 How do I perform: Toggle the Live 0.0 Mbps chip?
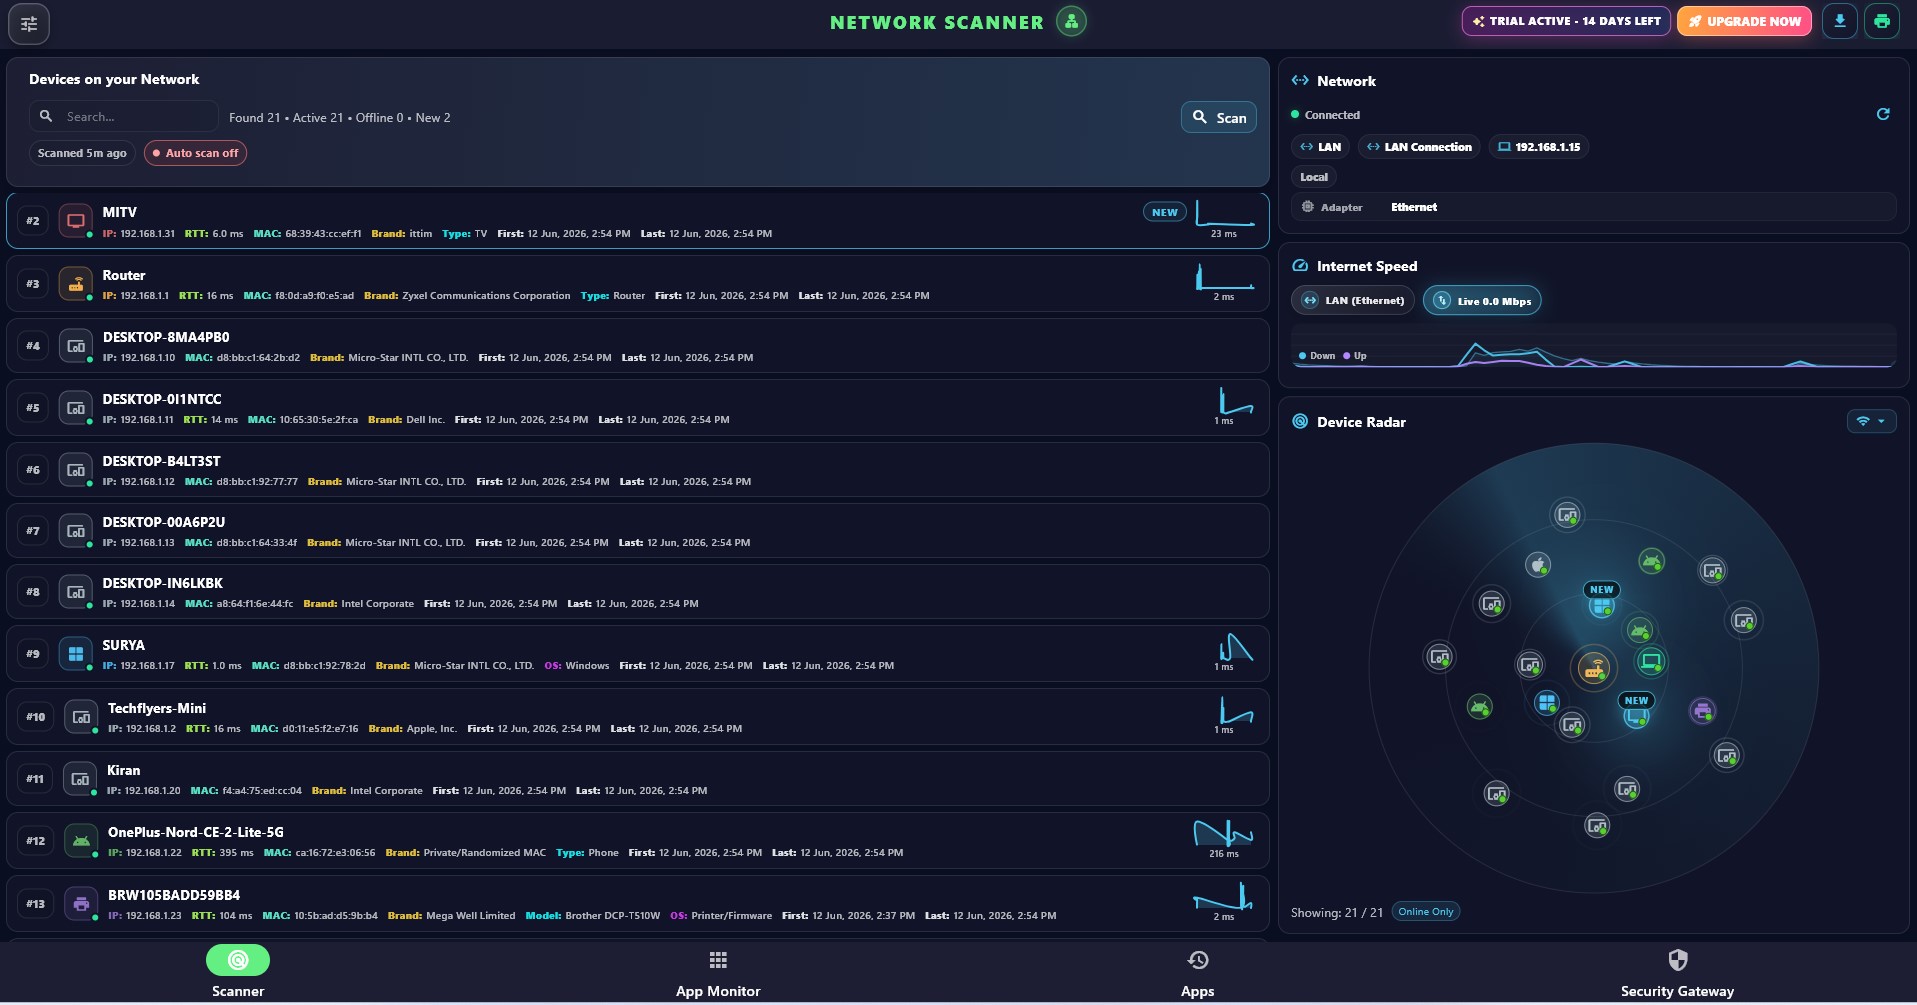[1482, 300]
